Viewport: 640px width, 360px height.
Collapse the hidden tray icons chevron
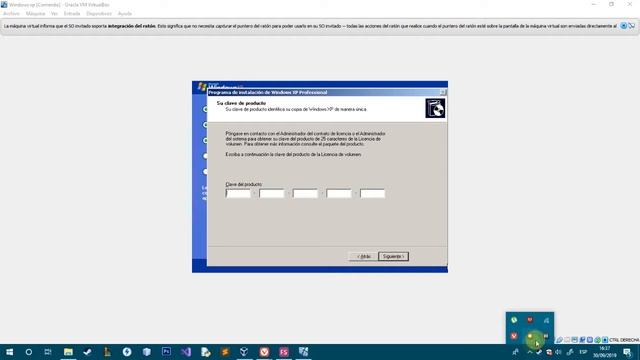pyautogui.click(x=529, y=352)
